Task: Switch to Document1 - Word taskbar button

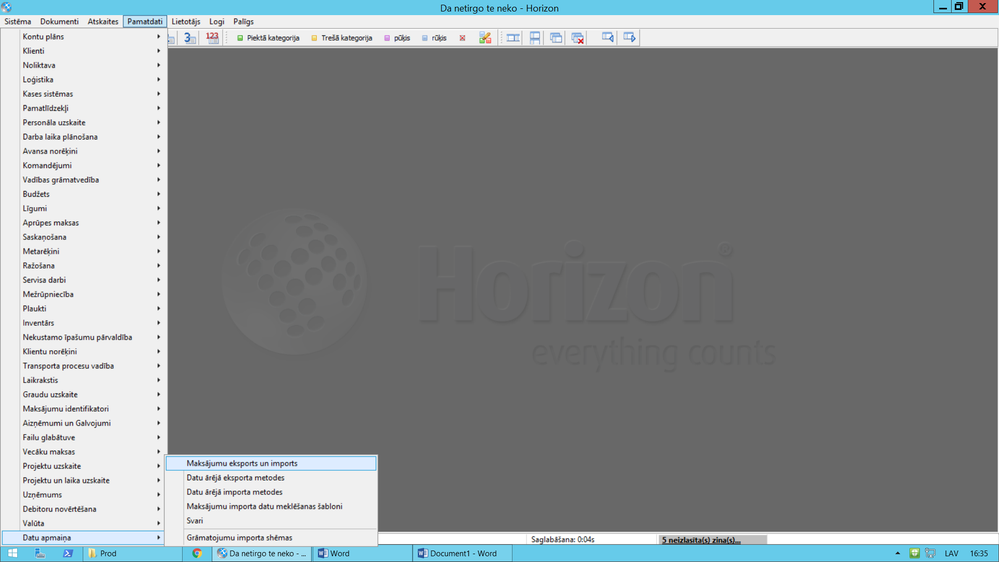Action: 463,553
